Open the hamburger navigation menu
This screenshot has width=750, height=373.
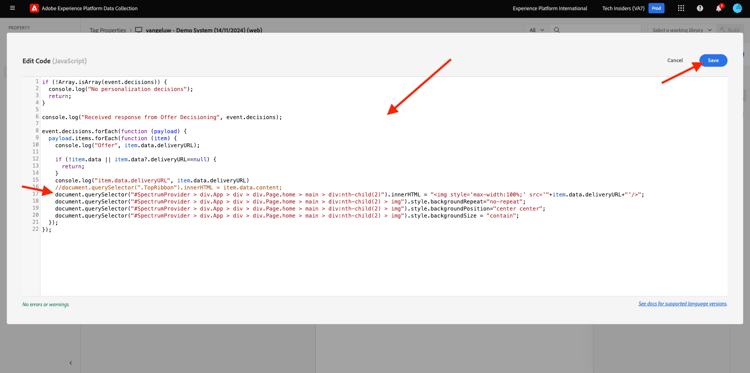(x=12, y=8)
